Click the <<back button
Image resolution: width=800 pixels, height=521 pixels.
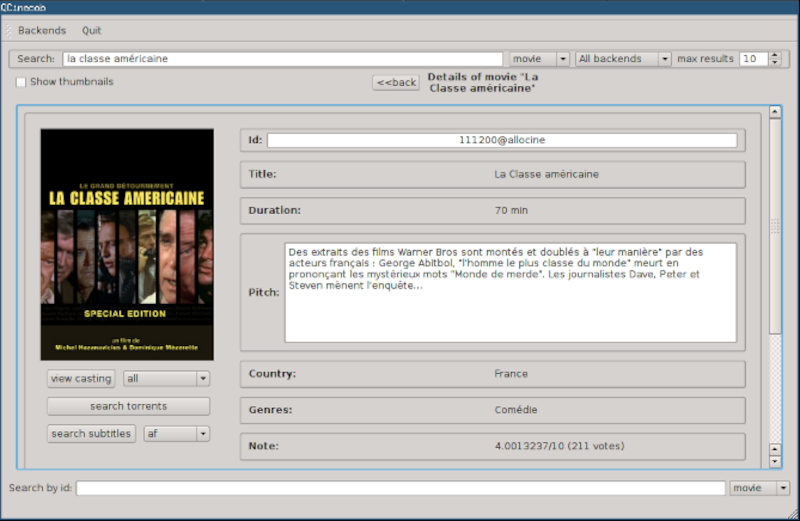click(396, 82)
